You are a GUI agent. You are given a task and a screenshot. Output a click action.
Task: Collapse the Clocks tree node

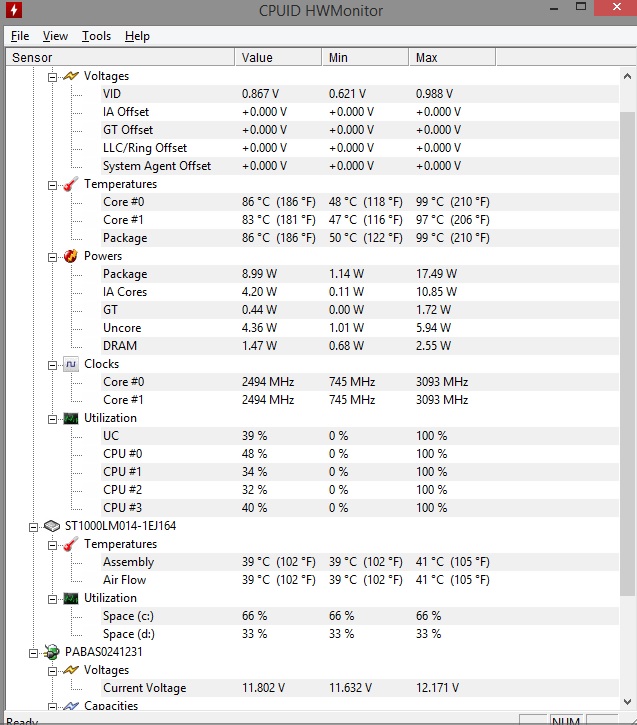[x=53, y=364]
